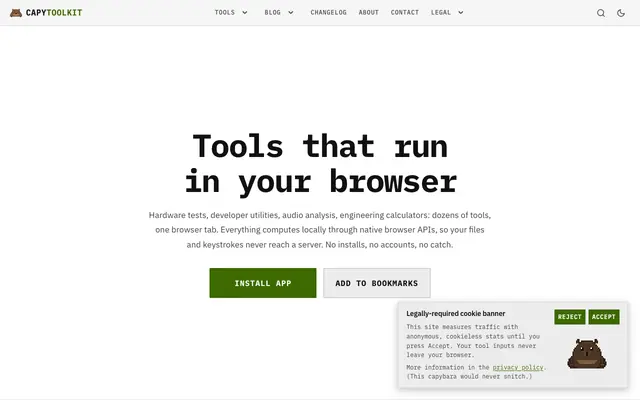Reject cookies in the banner
The height and width of the screenshot is (400, 640).
pyautogui.click(x=569, y=317)
